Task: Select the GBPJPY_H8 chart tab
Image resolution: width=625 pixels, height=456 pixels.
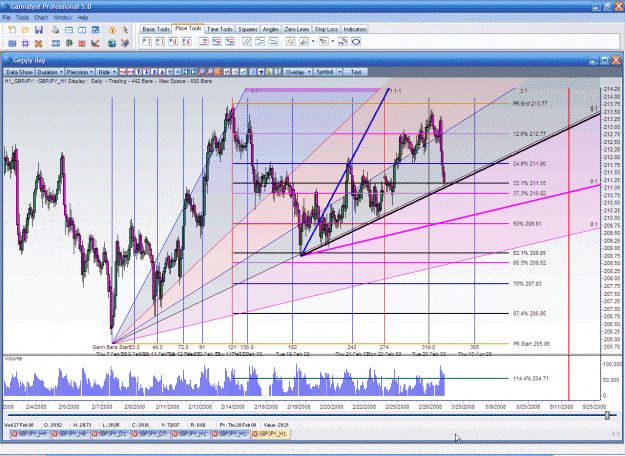Action: 71,434
